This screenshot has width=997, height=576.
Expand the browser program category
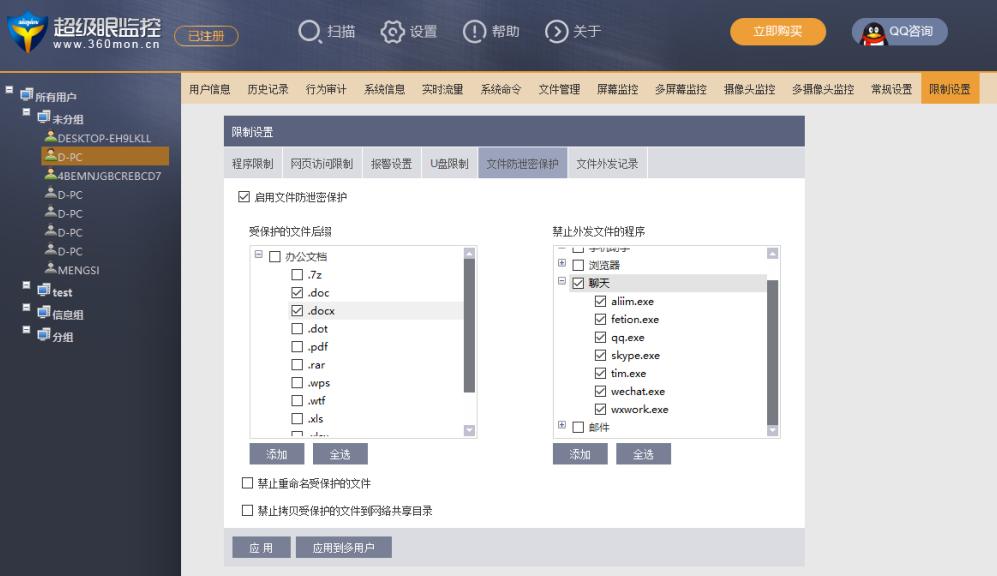pyautogui.click(x=562, y=264)
